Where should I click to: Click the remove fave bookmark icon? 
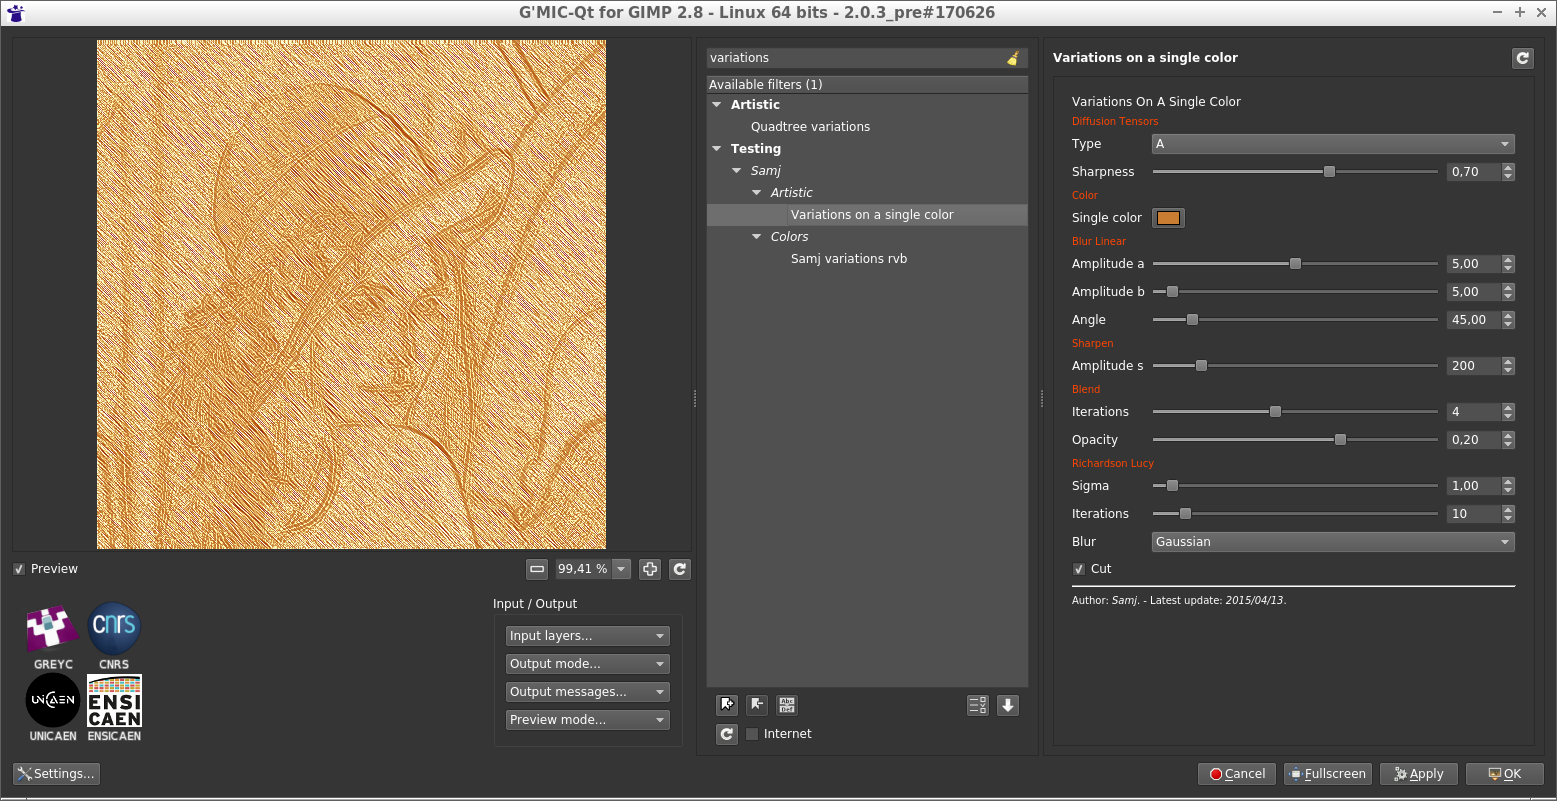point(757,705)
